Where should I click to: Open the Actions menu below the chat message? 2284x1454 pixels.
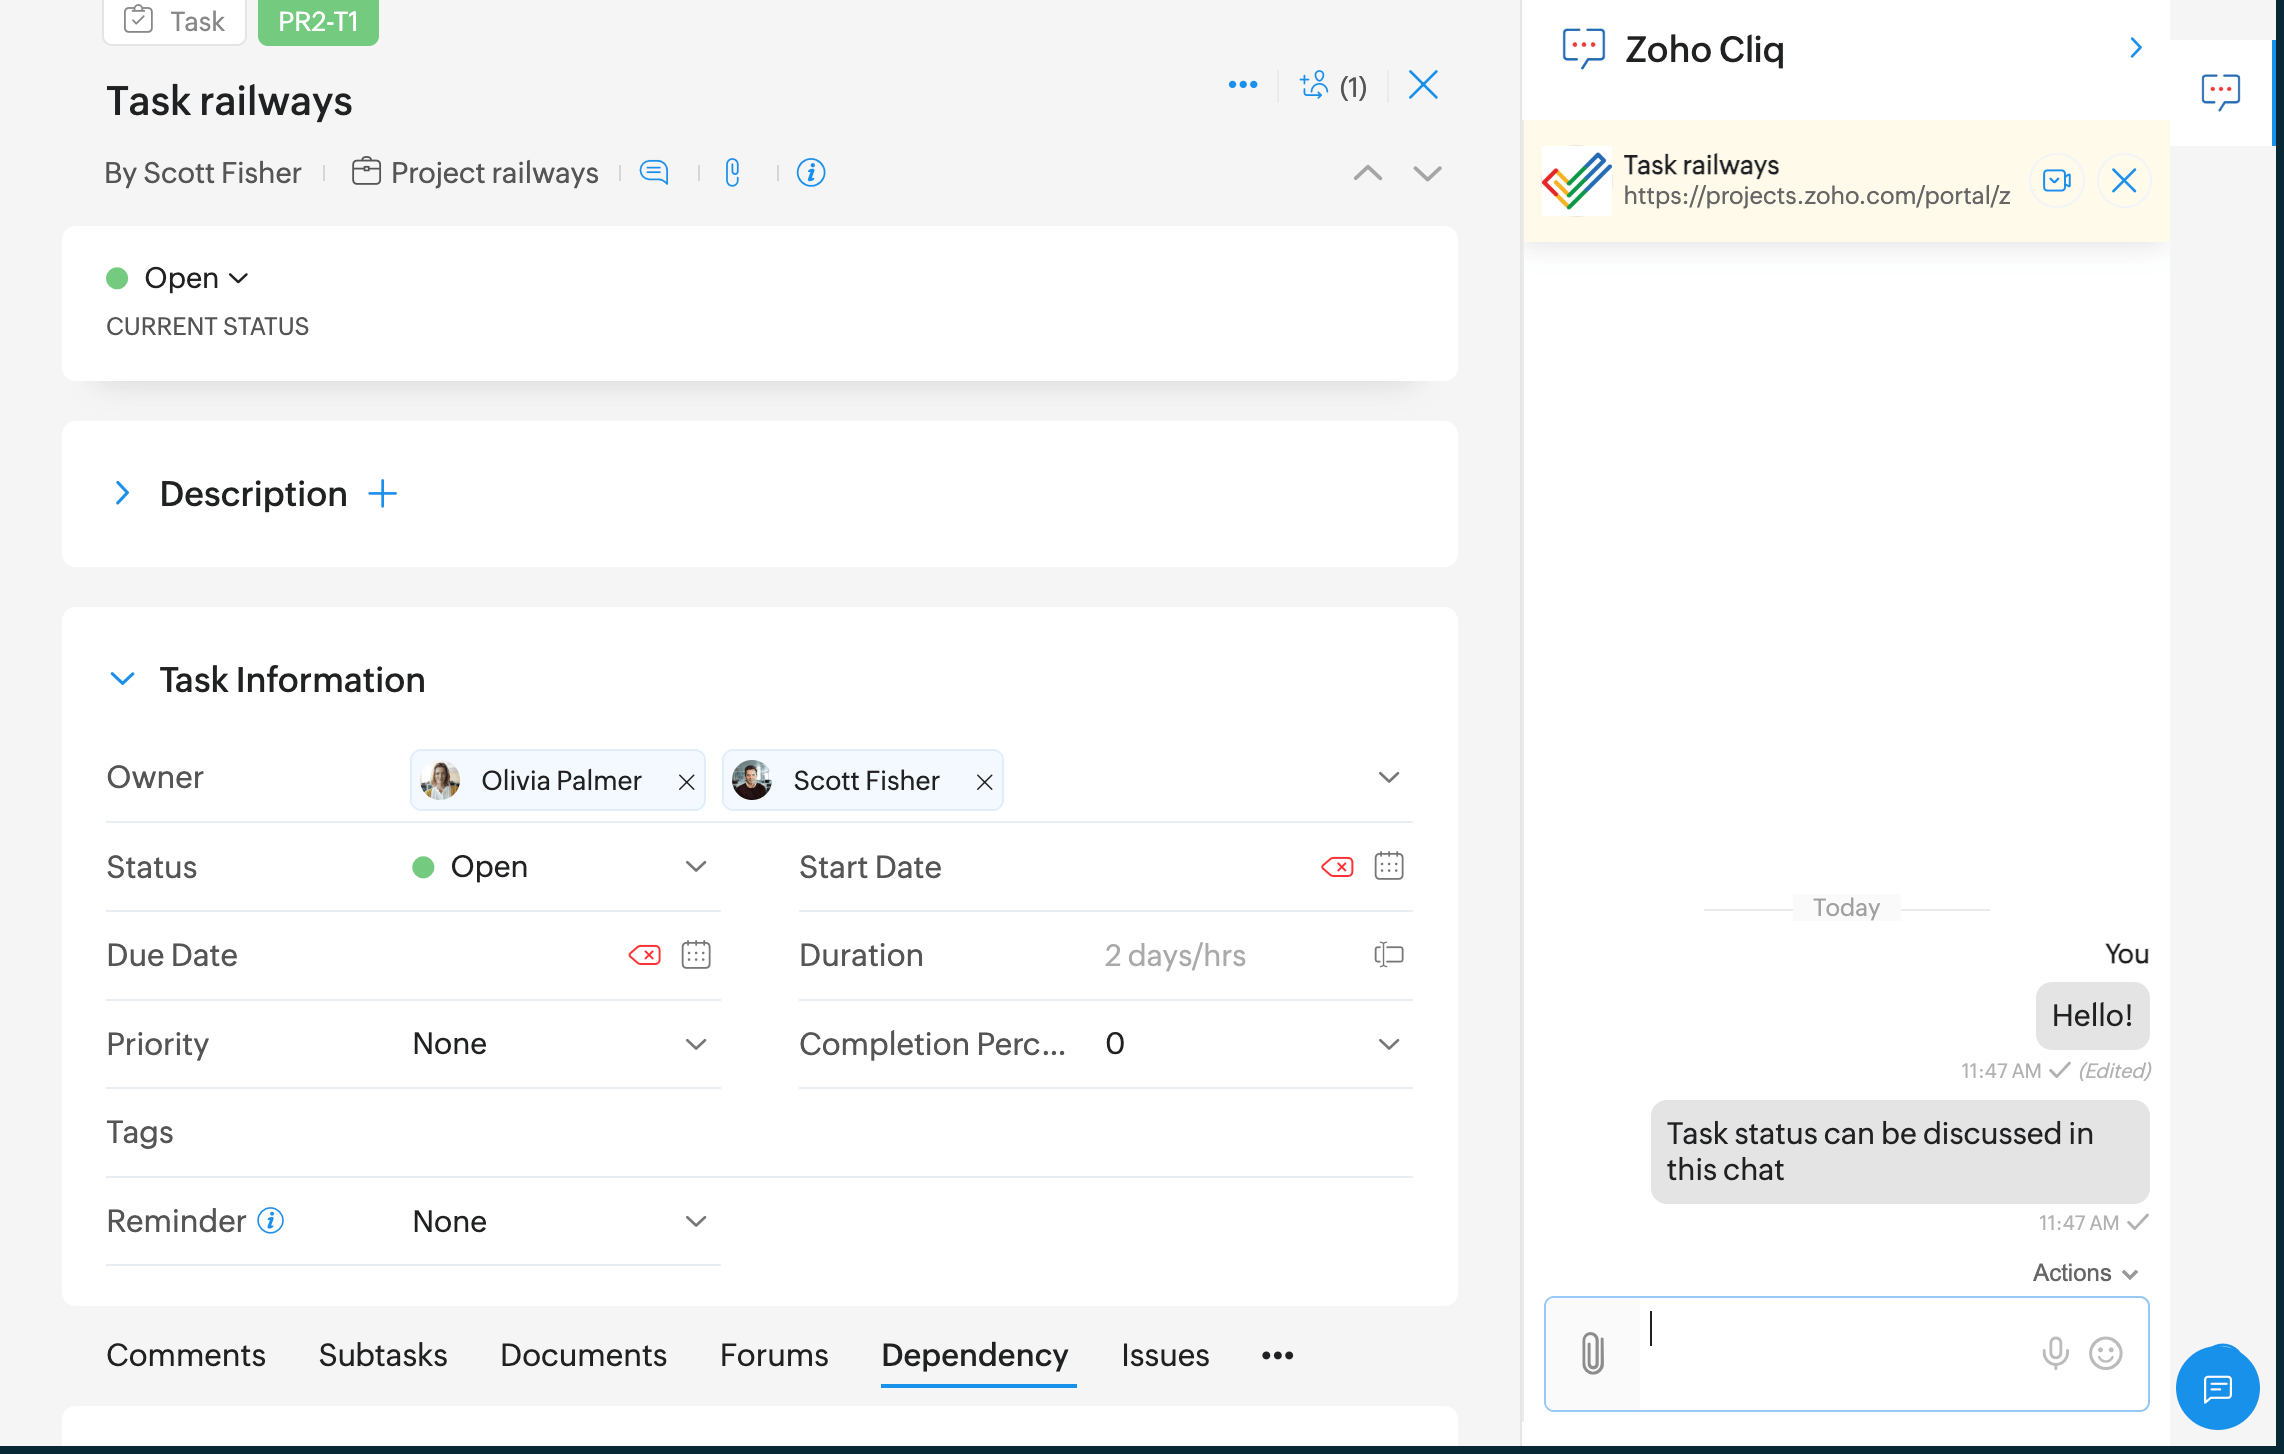pos(2084,1272)
